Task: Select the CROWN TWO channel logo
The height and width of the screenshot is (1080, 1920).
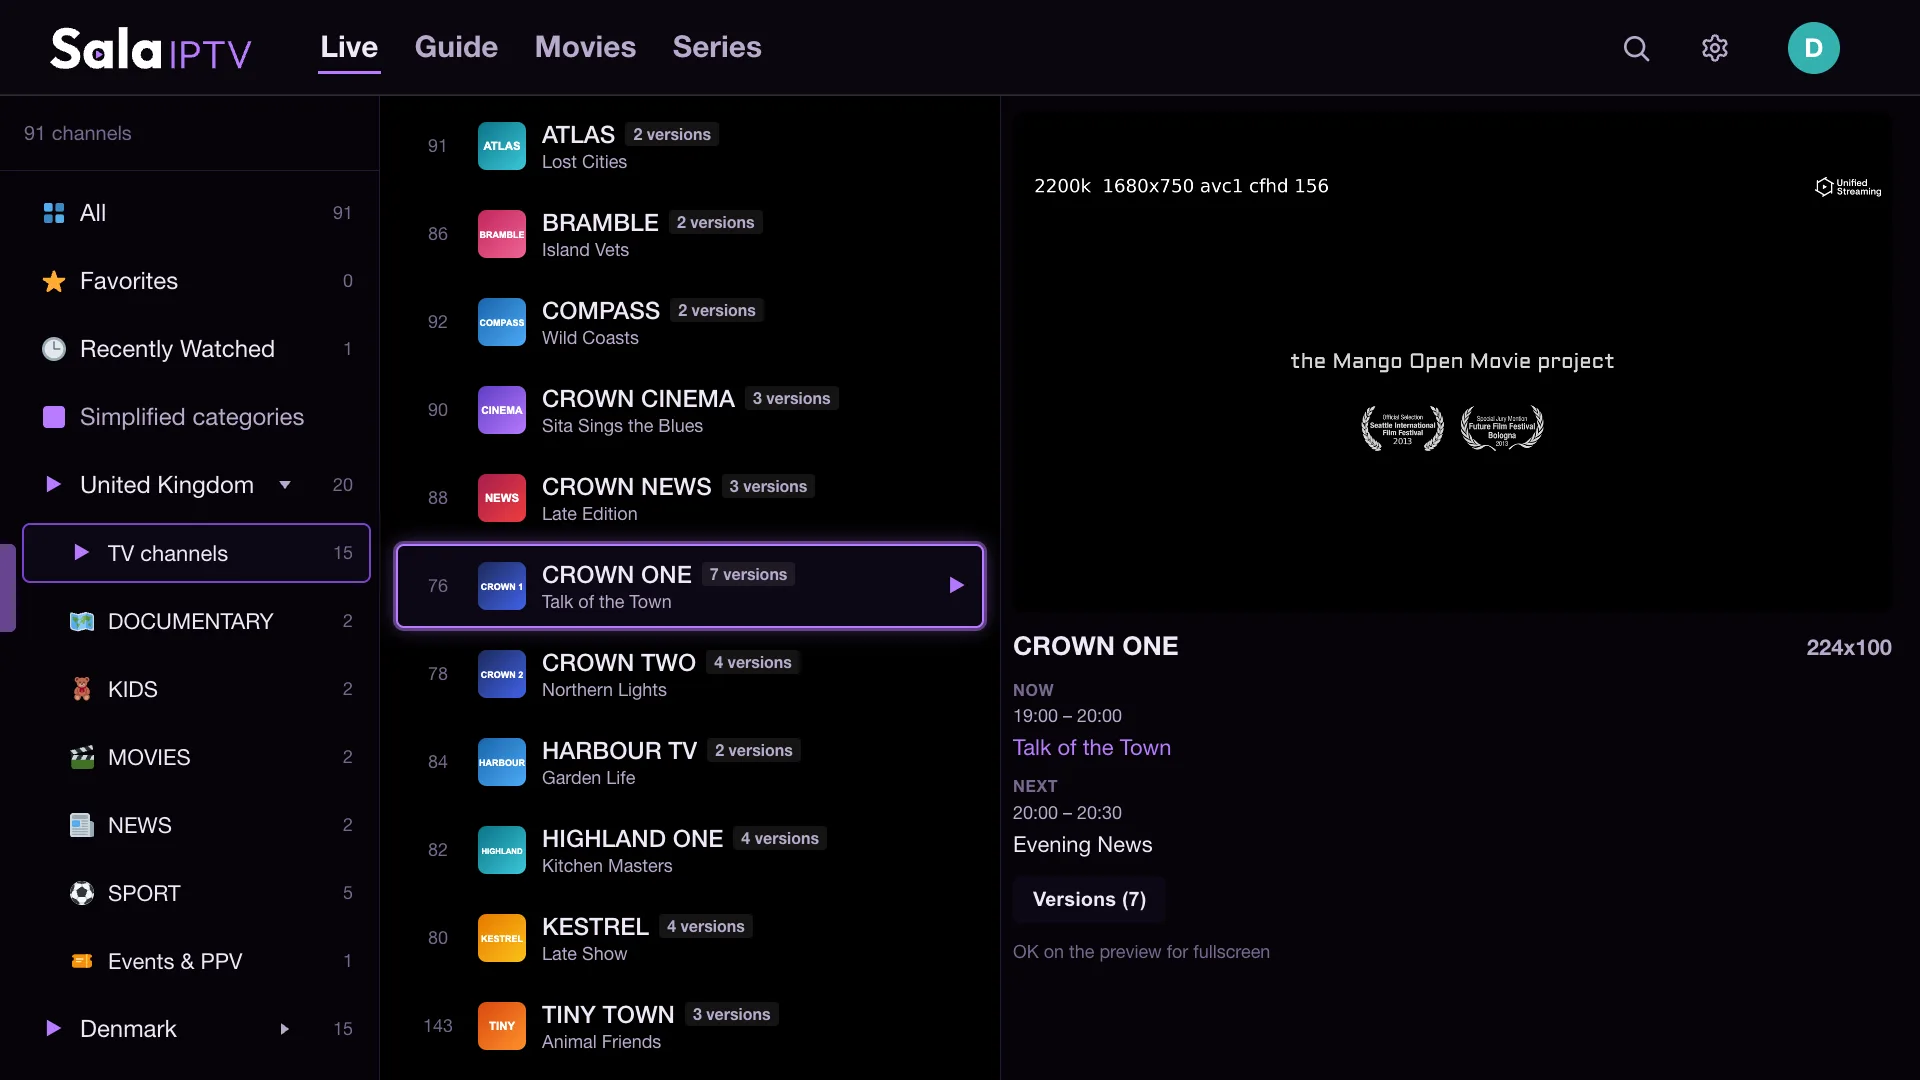Action: (502, 674)
